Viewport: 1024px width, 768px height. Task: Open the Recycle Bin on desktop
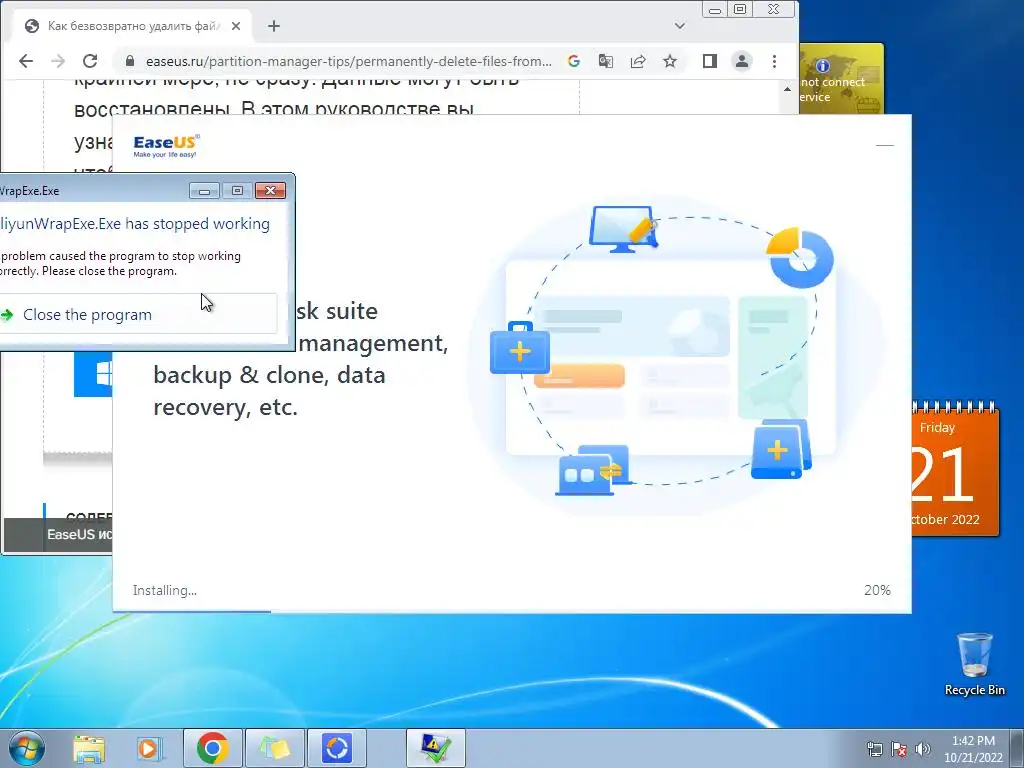point(974,664)
